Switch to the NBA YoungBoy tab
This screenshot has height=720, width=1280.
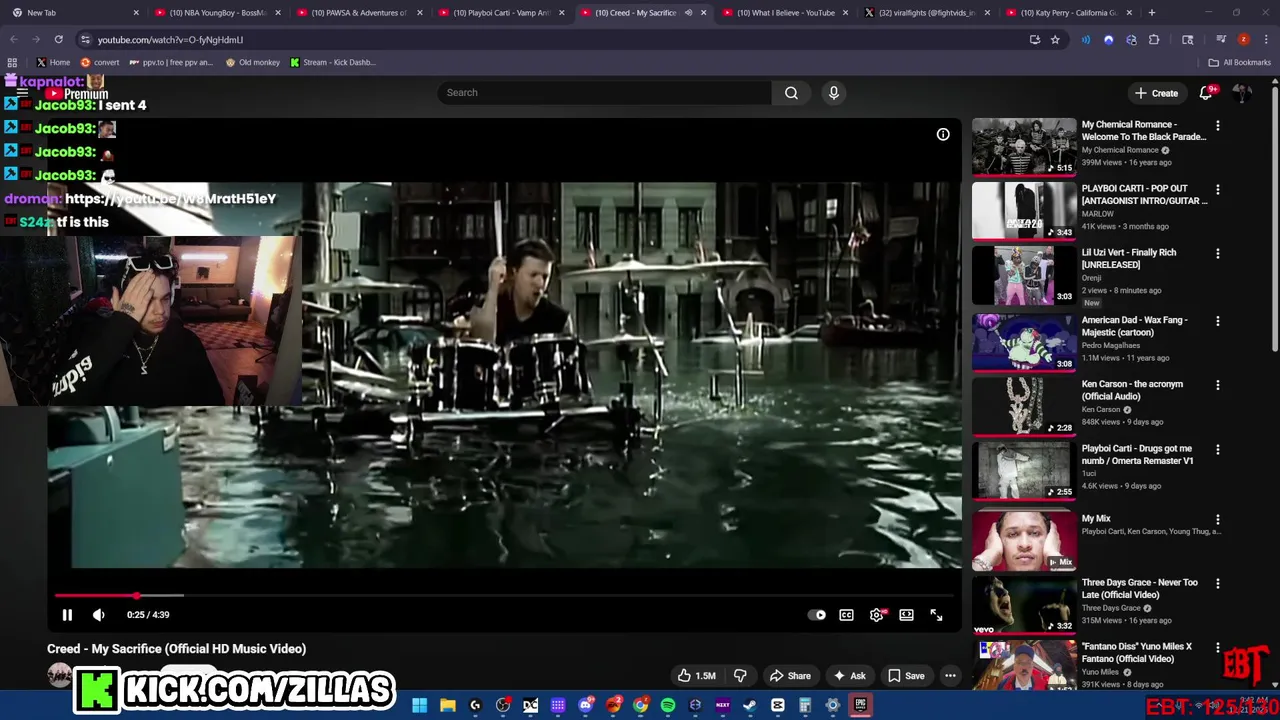[x=217, y=13]
